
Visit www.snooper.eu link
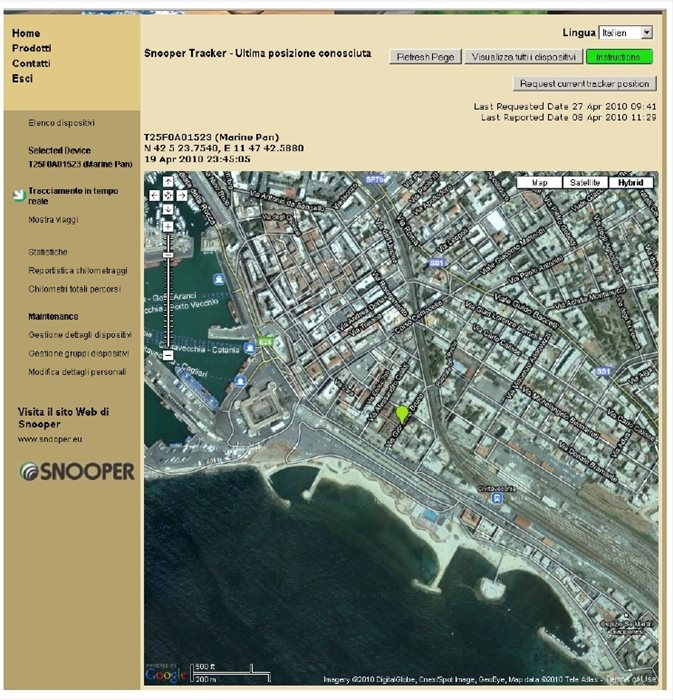tap(50, 439)
